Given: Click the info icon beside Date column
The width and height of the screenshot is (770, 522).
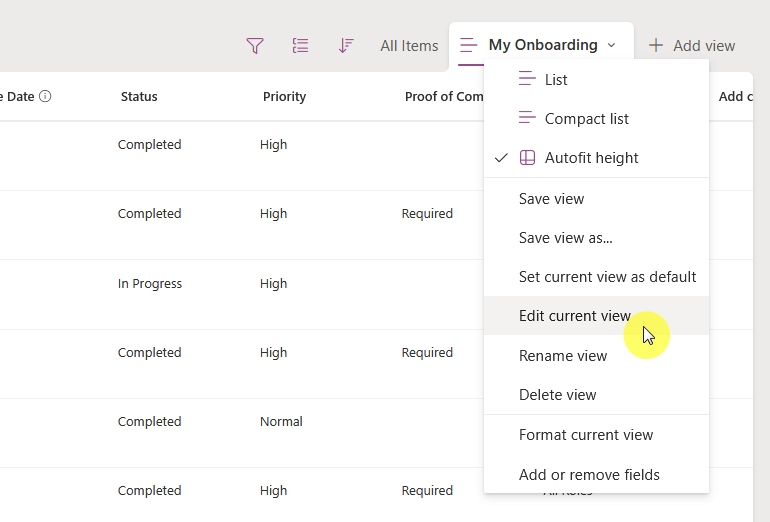Looking at the screenshot, I should pyautogui.click(x=45, y=96).
